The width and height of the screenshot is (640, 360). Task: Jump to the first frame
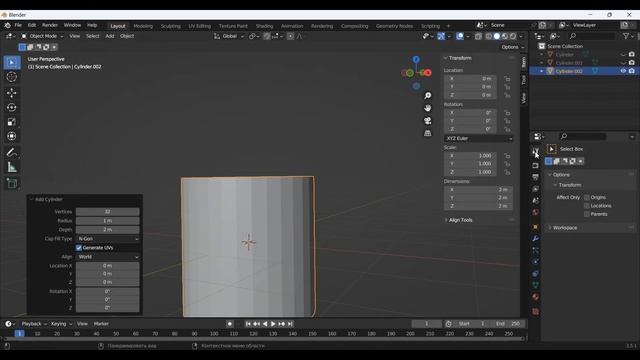pos(248,324)
